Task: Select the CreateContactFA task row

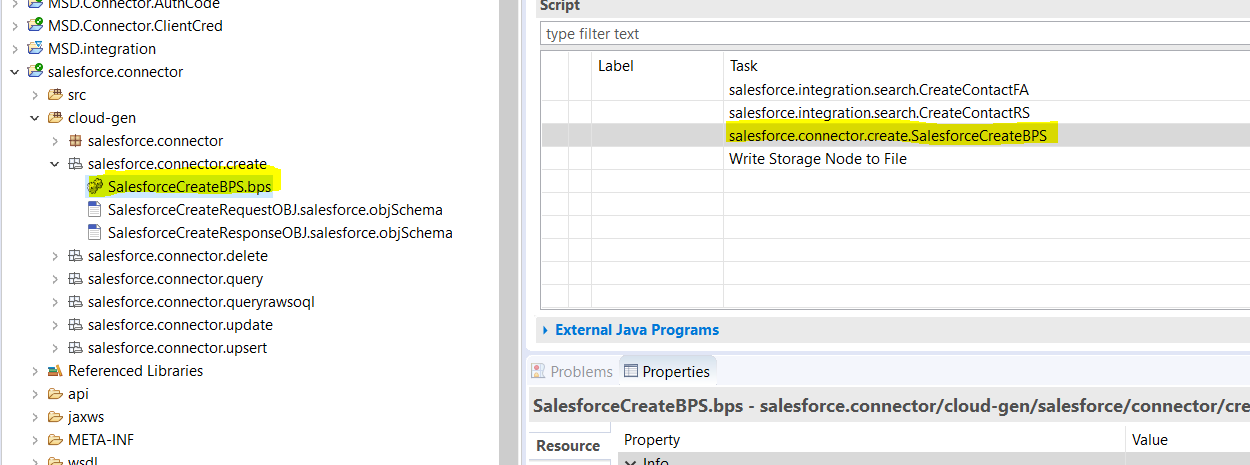Action: pyautogui.click(x=895, y=89)
